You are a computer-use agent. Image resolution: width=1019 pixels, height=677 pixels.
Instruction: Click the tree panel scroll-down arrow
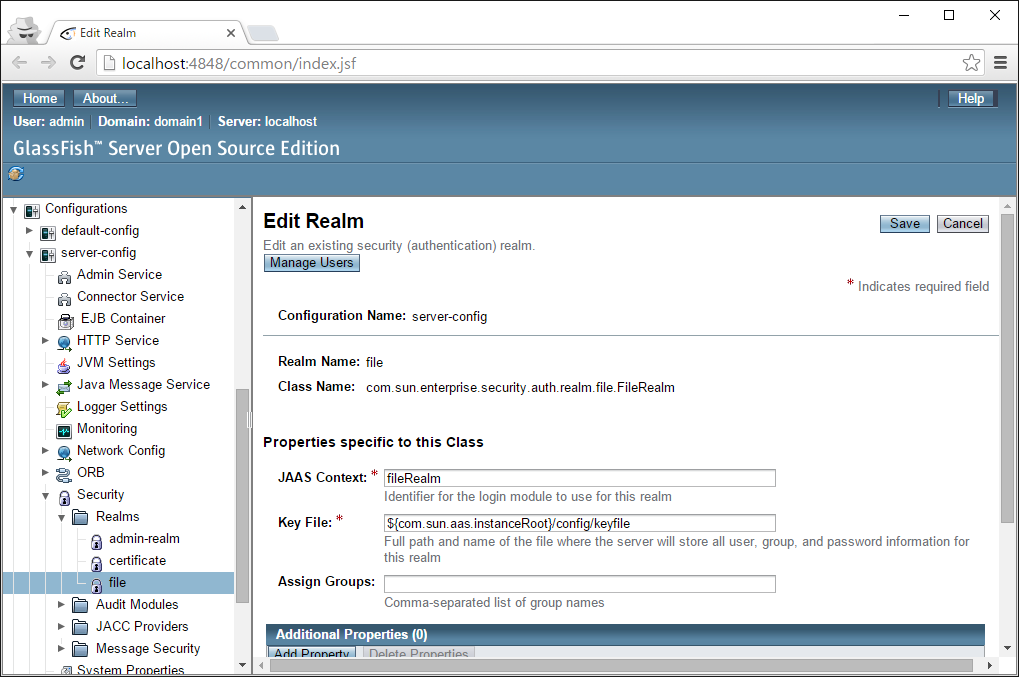click(242, 665)
